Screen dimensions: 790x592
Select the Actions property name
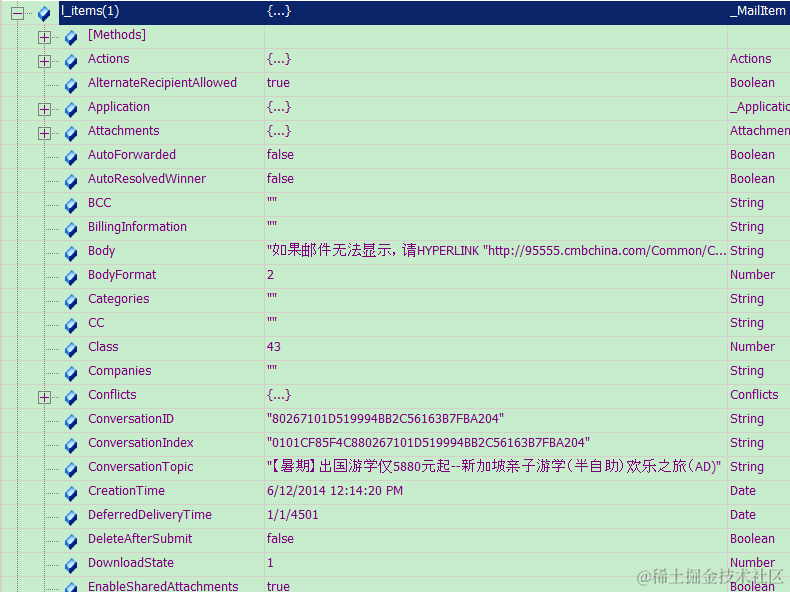[109, 59]
